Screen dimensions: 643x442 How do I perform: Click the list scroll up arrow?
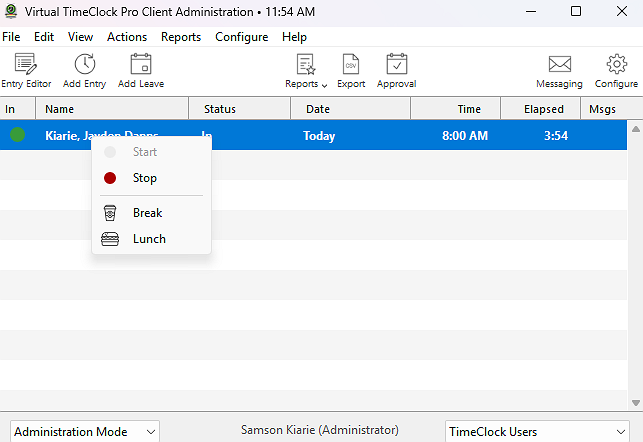pos(636,129)
